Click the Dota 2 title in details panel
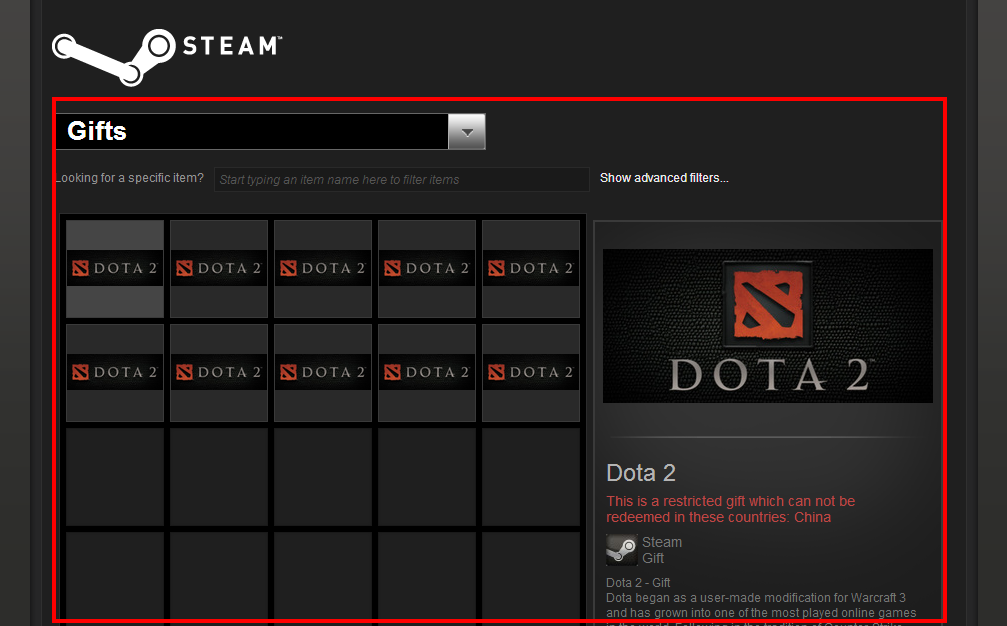Image resolution: width=1007 pixels, height=626 pixels. (641, 473)
